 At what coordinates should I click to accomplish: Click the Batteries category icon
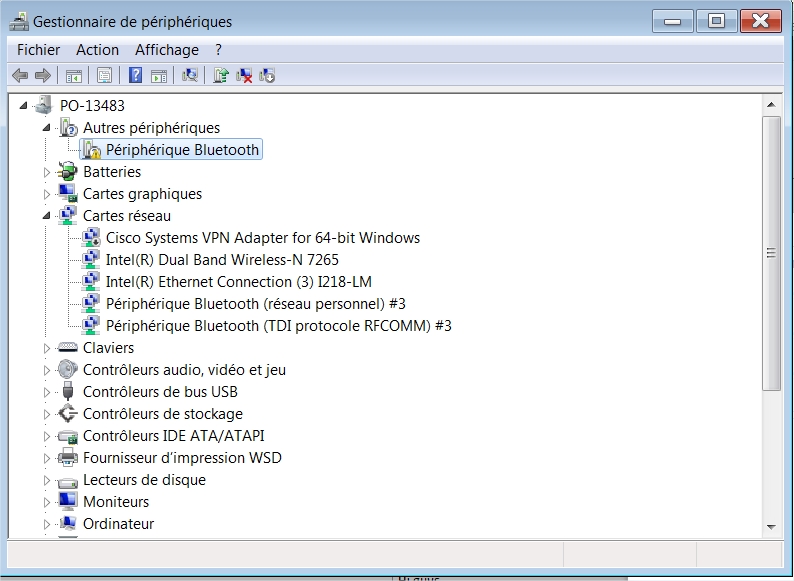(67, 172)
